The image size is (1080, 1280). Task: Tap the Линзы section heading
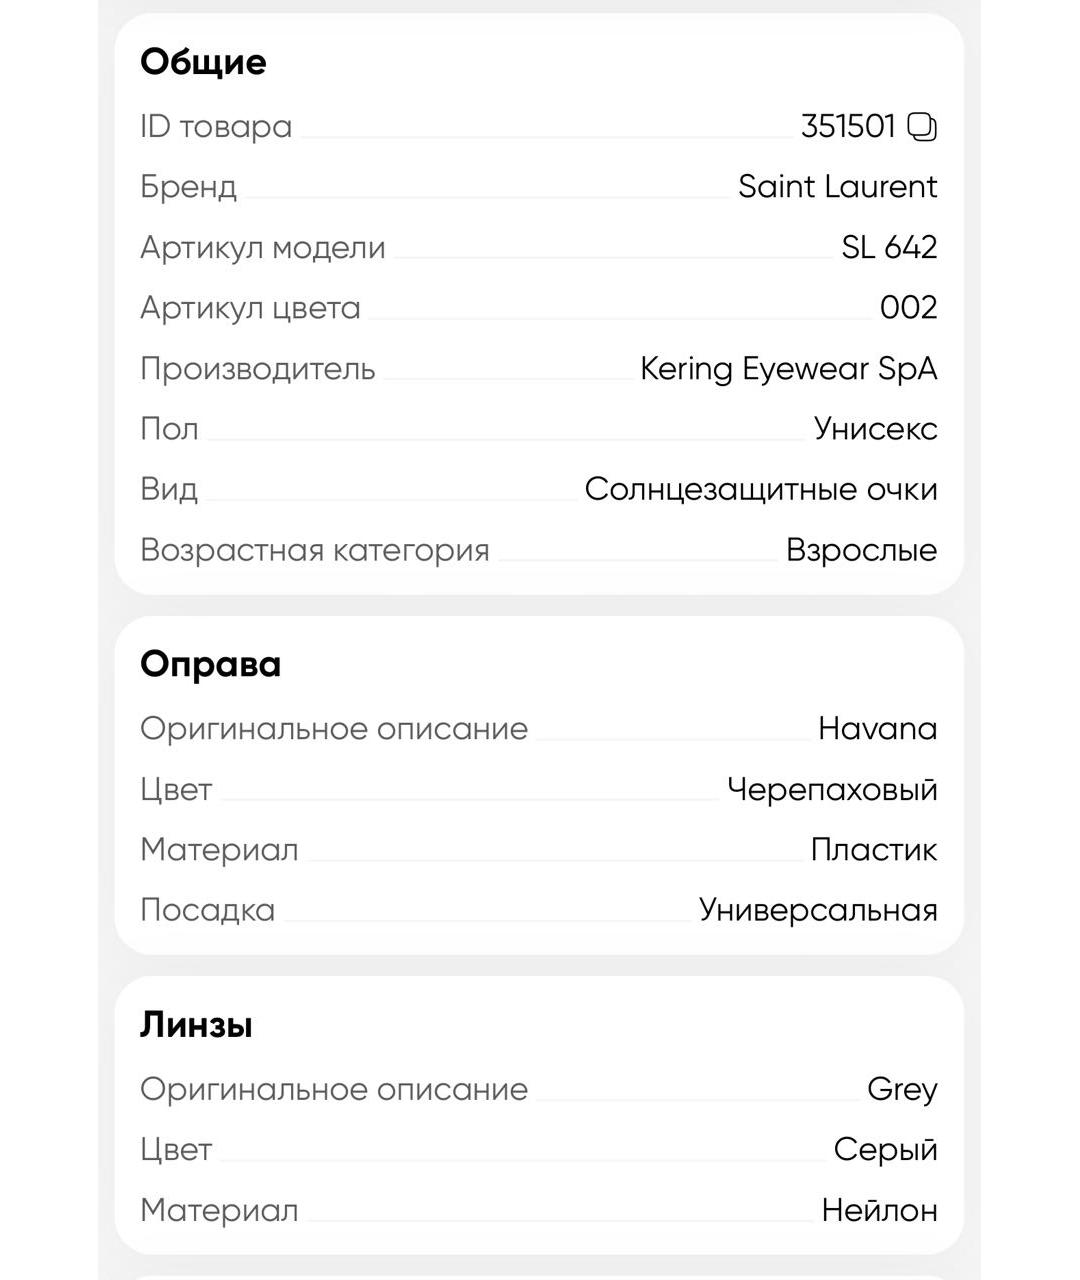tap(196, 1025)
